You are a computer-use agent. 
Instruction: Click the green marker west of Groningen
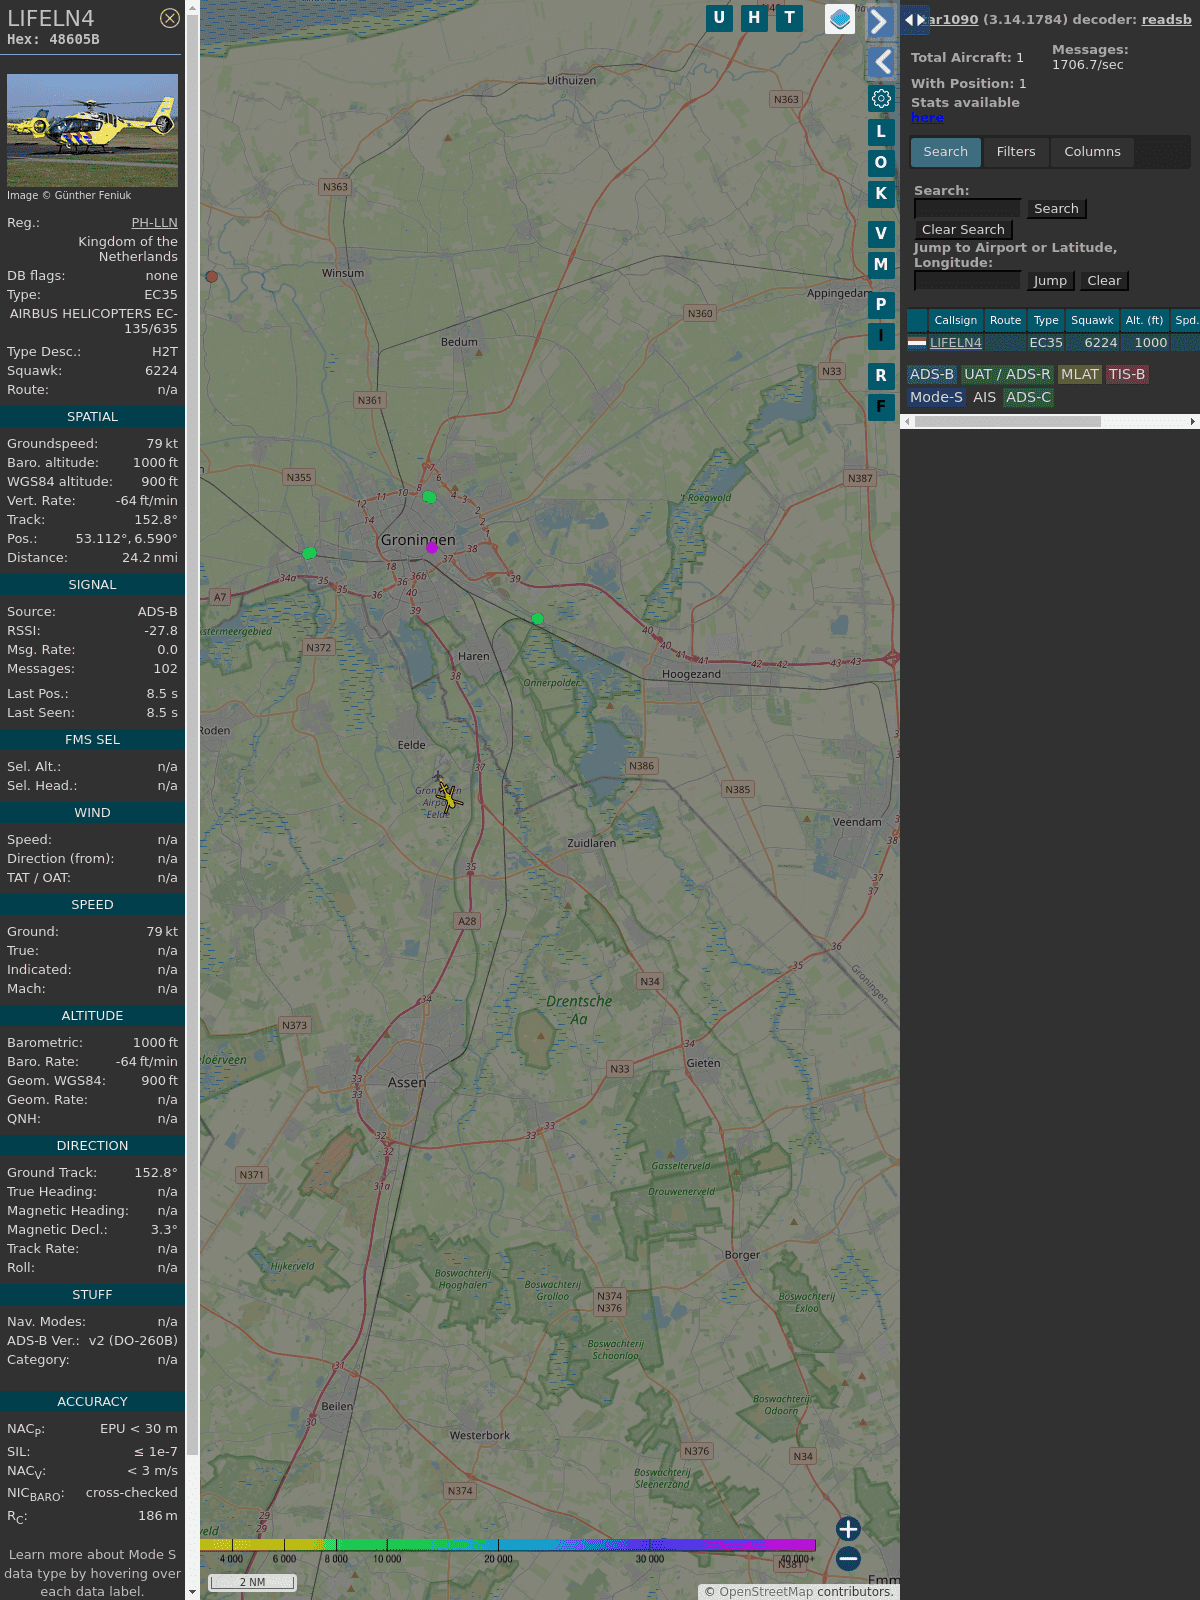(x=309, y=553)
